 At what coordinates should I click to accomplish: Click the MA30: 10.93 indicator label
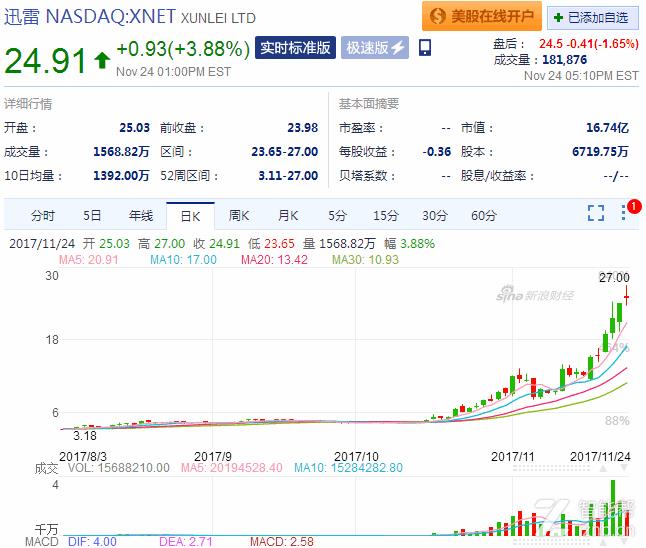(365, 260)
